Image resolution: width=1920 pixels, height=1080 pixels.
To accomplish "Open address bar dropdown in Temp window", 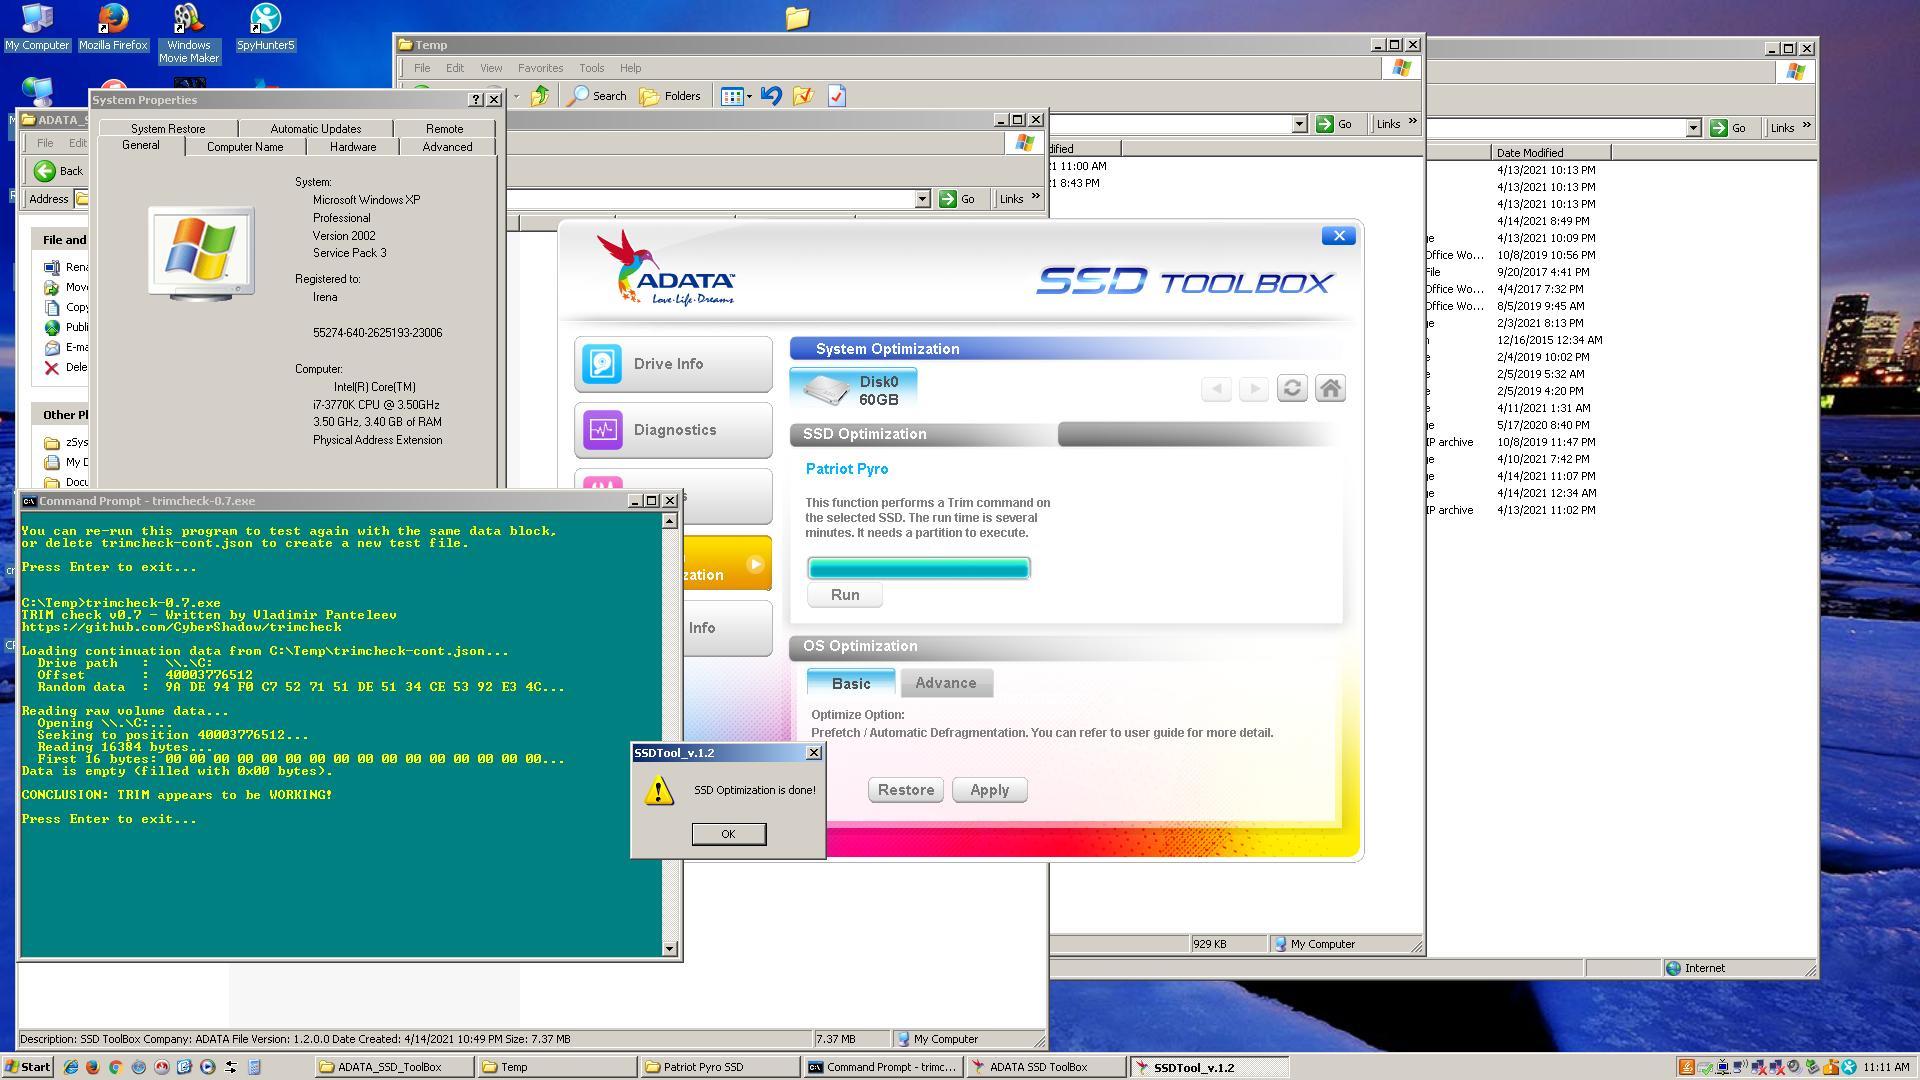I will click(x=1299, y=124).
